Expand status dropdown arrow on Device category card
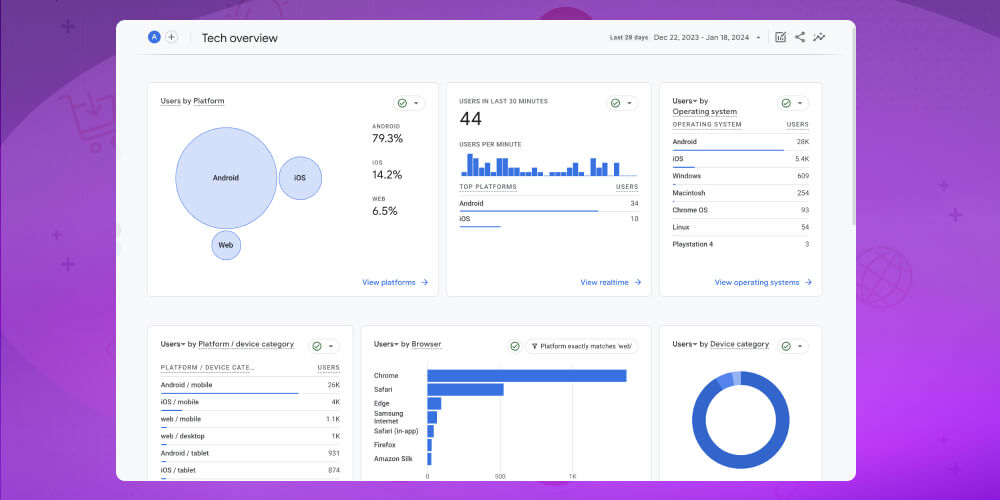Screen dimensions: 1000x500 (800, 346)
